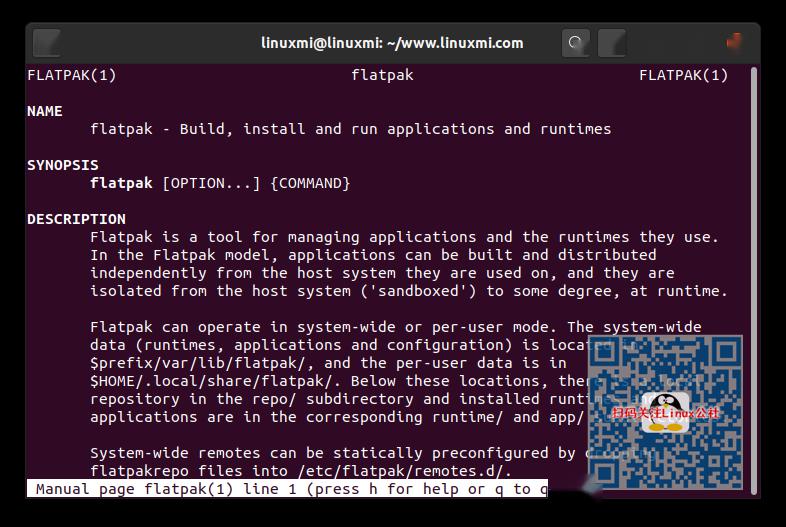Click the NAME section heading
Image resolution: width=786 pixels, height=527 pixels.
(45, 111)
